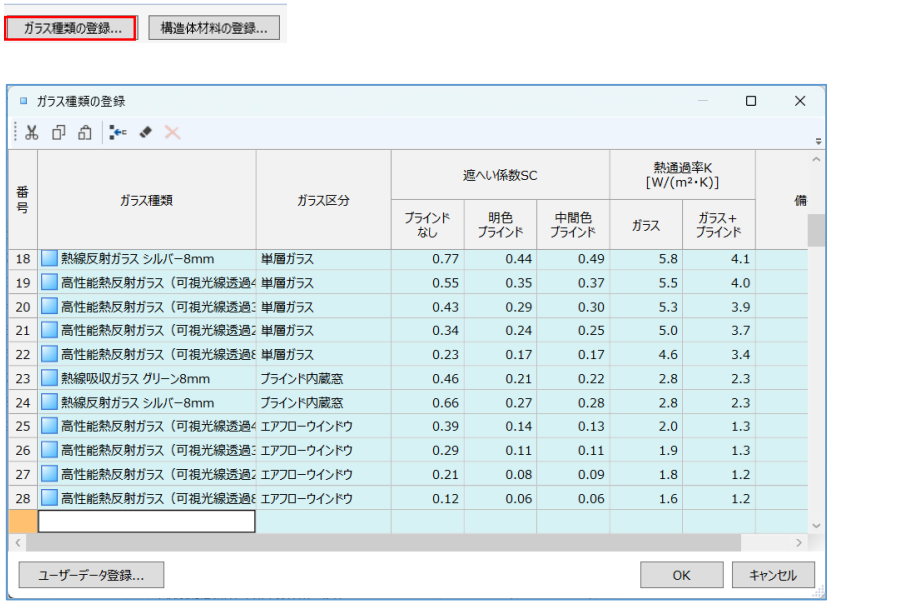Expand the toolbar overflow options arrow
Viewport: 908px width, 602px height.
click(x=819, y=141)
